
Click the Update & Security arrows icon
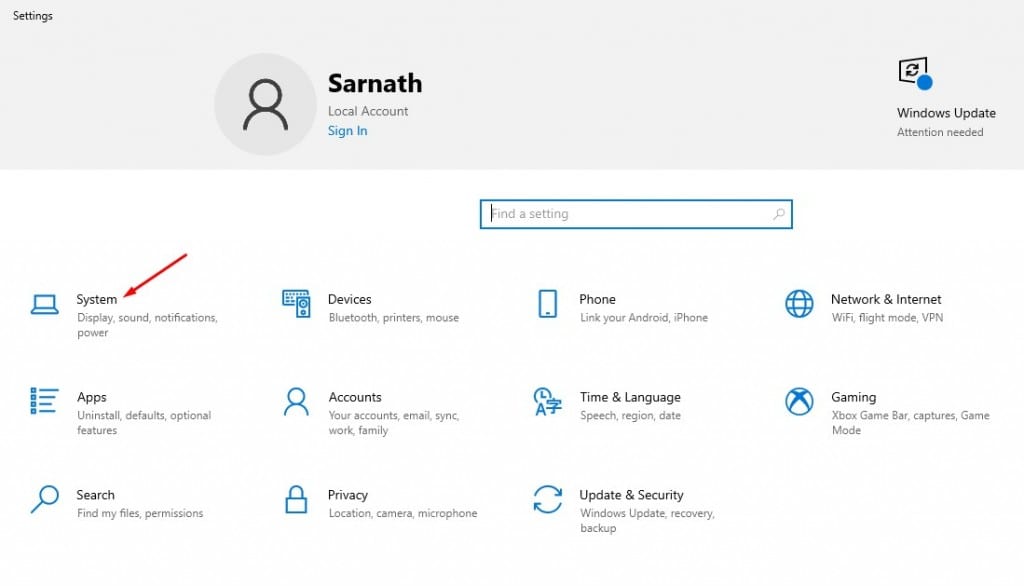point(547,499)
